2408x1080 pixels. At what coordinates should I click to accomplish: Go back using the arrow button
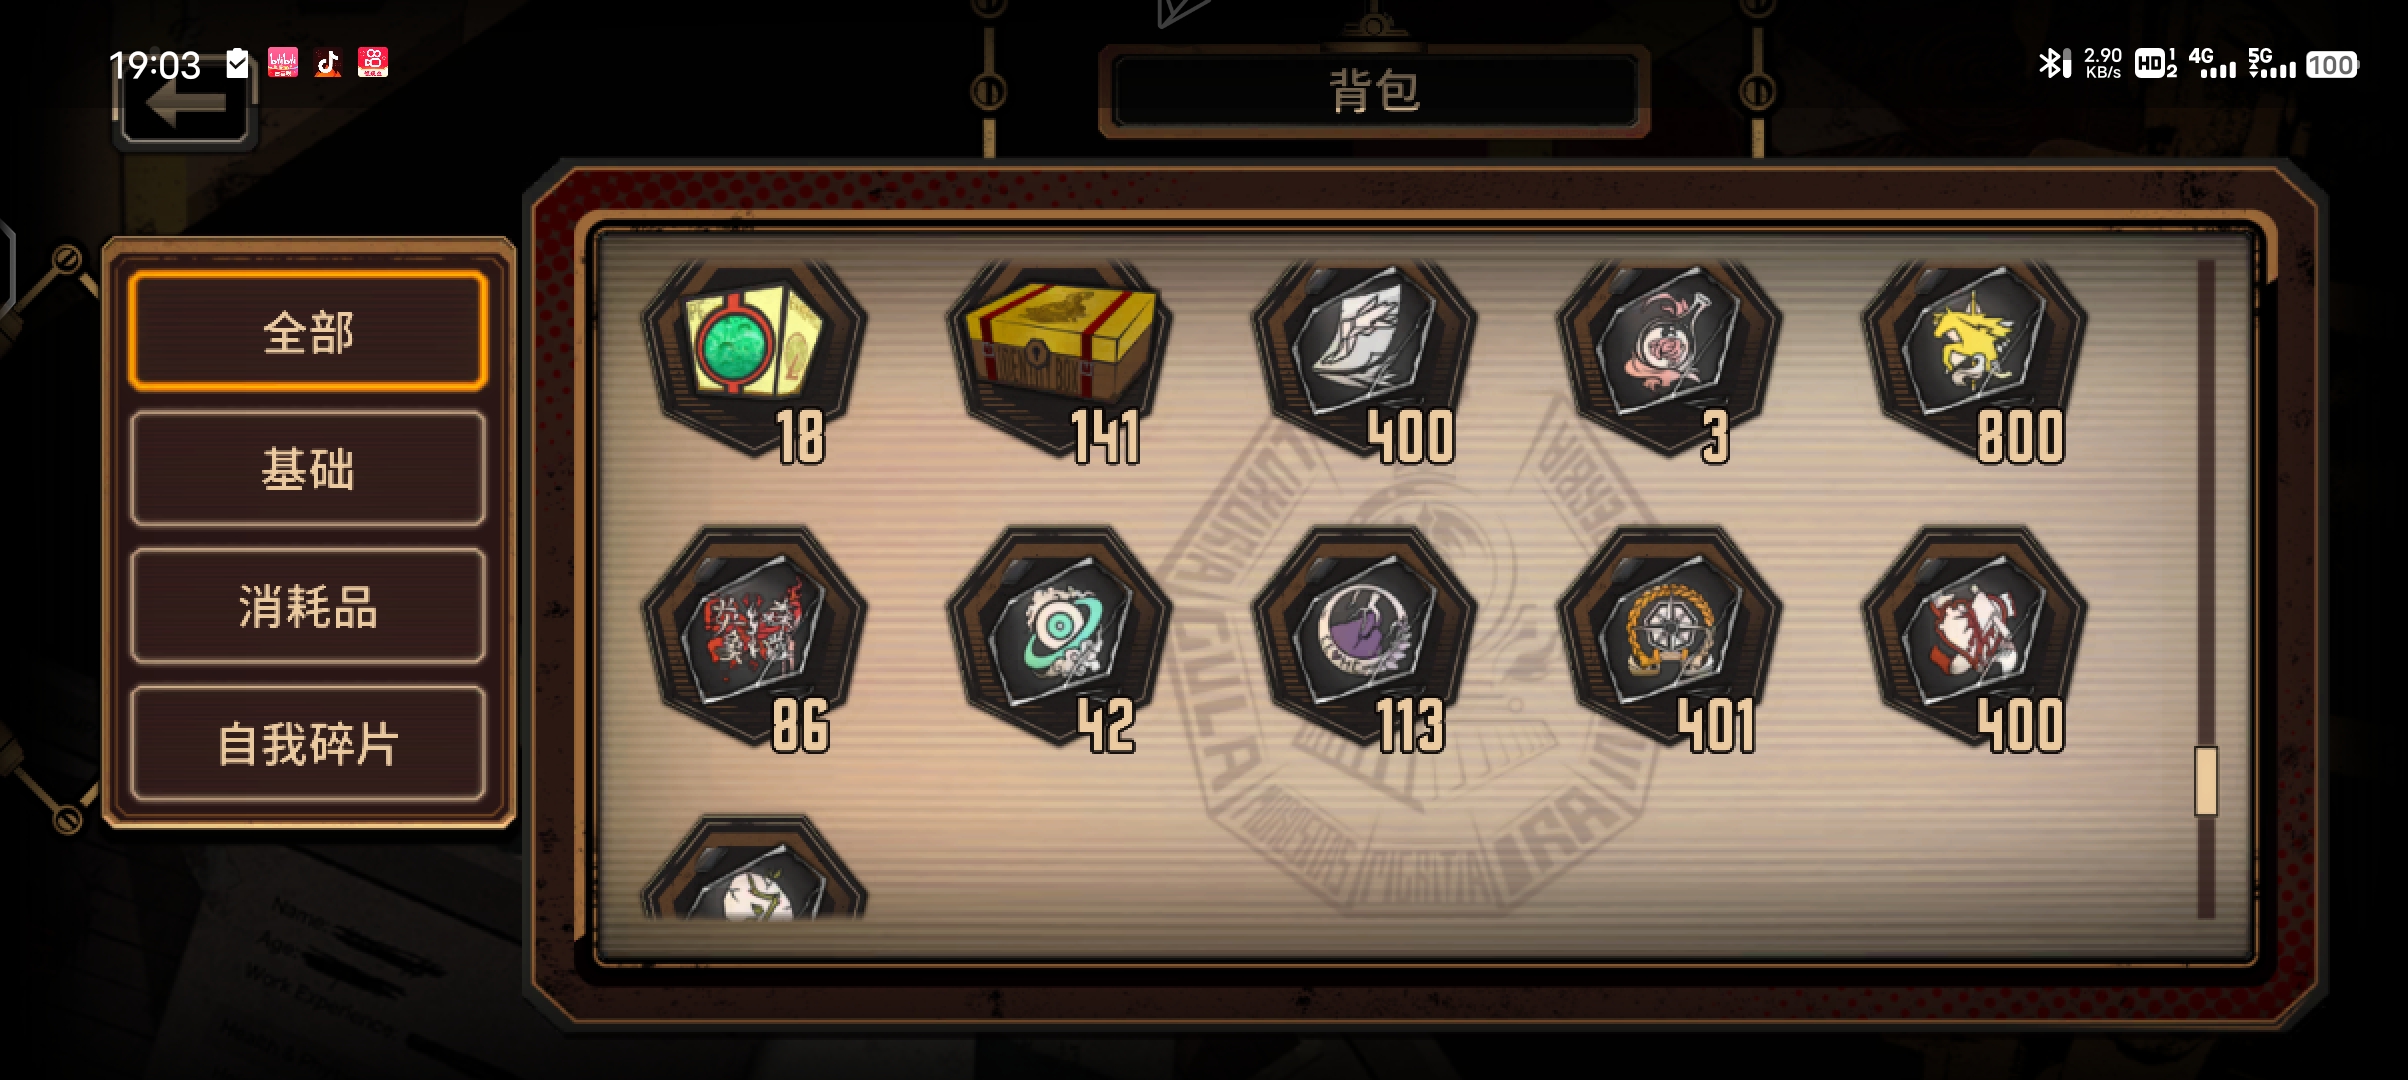coord(185,105)
